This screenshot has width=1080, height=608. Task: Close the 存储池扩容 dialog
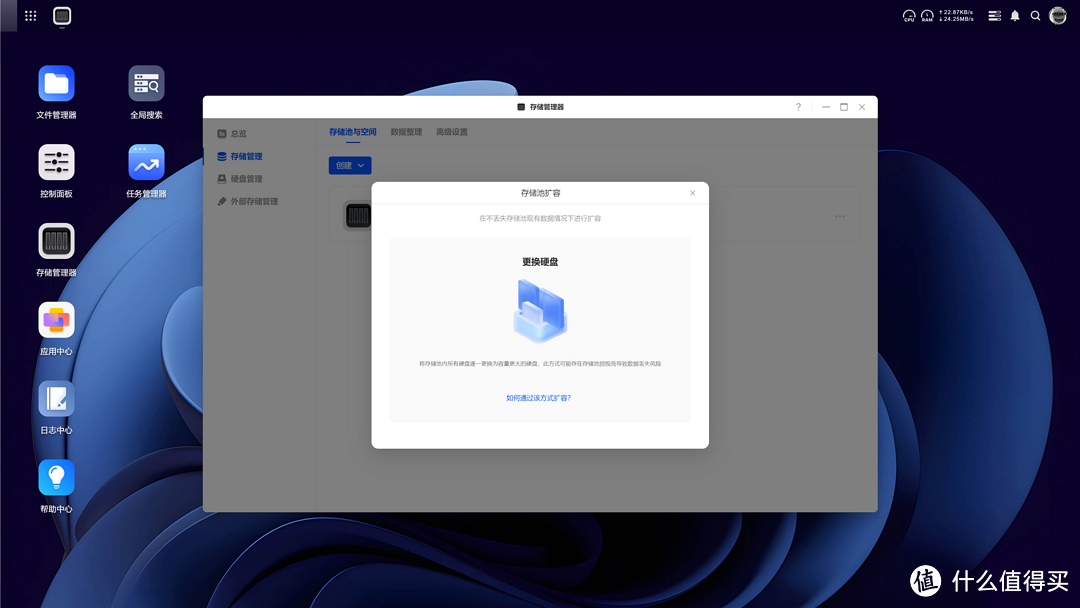pyautogui.click(x=692, y=193)
